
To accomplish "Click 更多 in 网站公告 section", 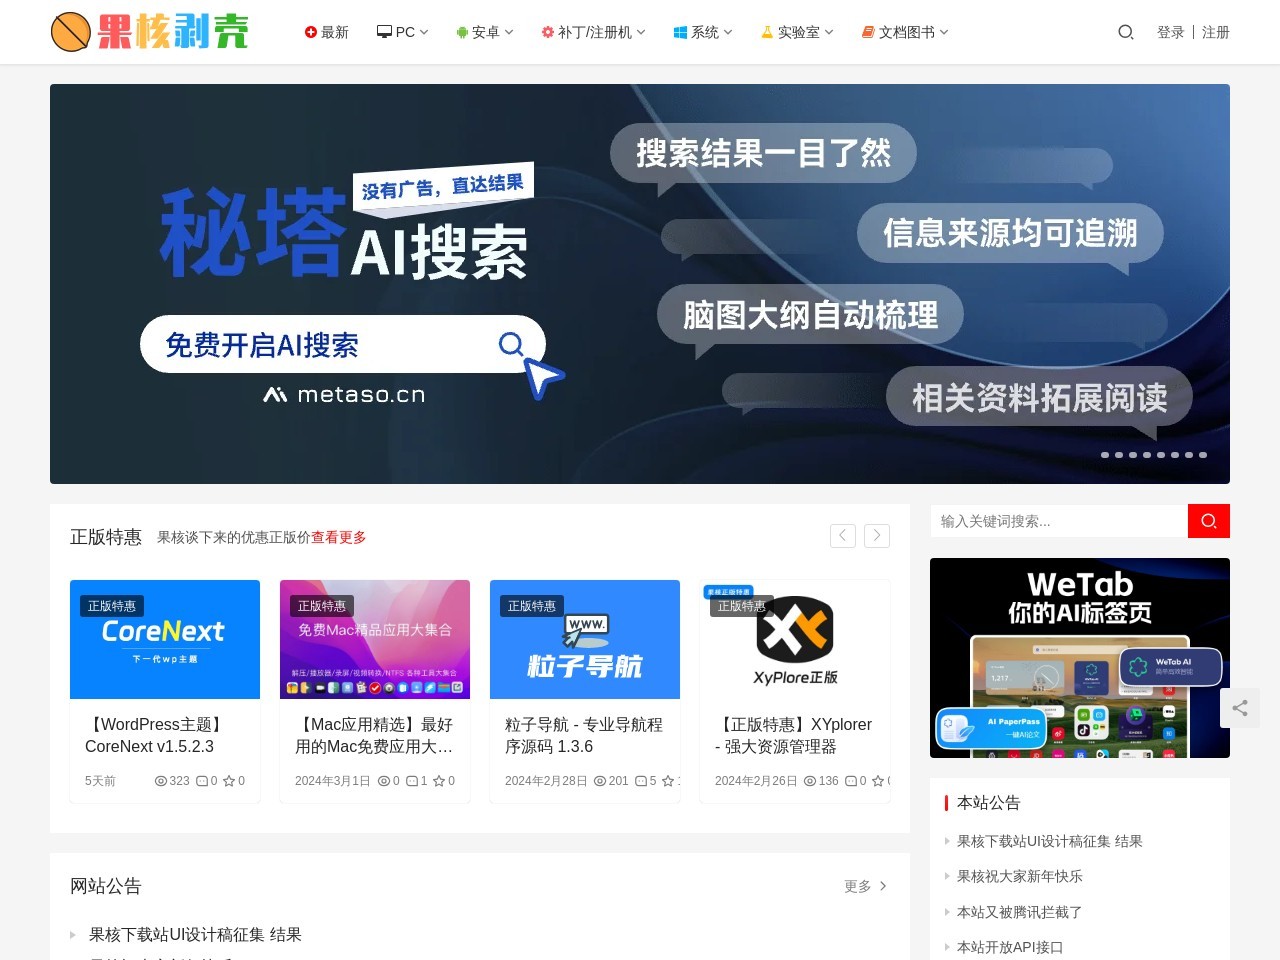I will 865,886.
